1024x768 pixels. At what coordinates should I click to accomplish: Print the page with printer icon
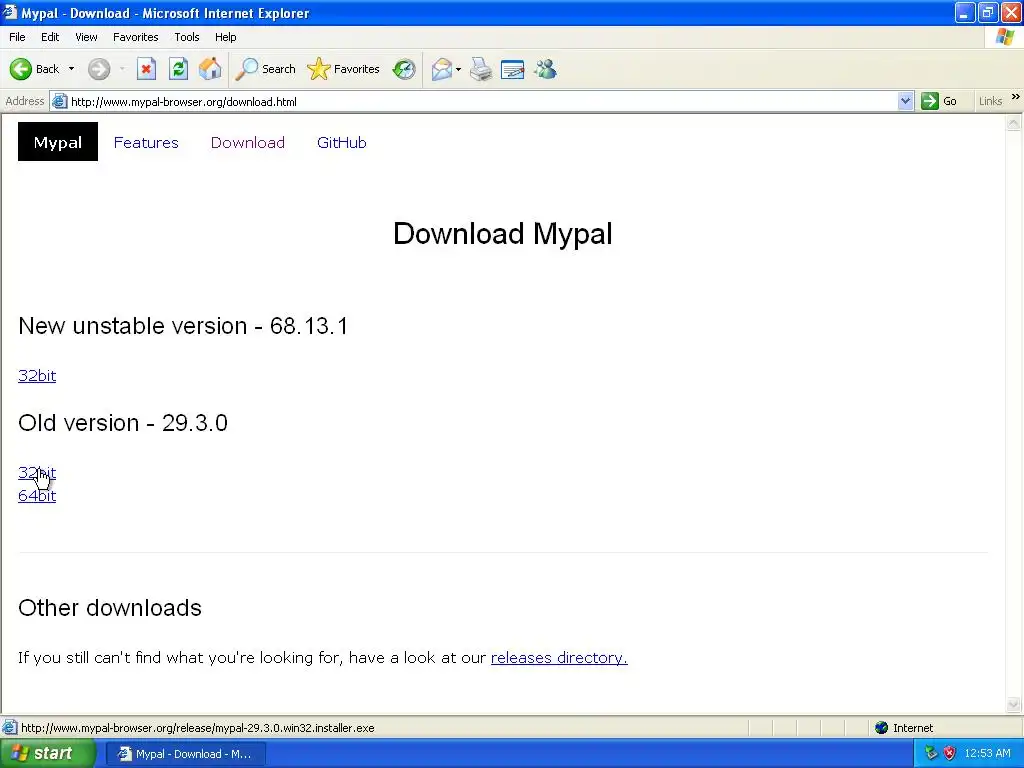tap(481, 69)
